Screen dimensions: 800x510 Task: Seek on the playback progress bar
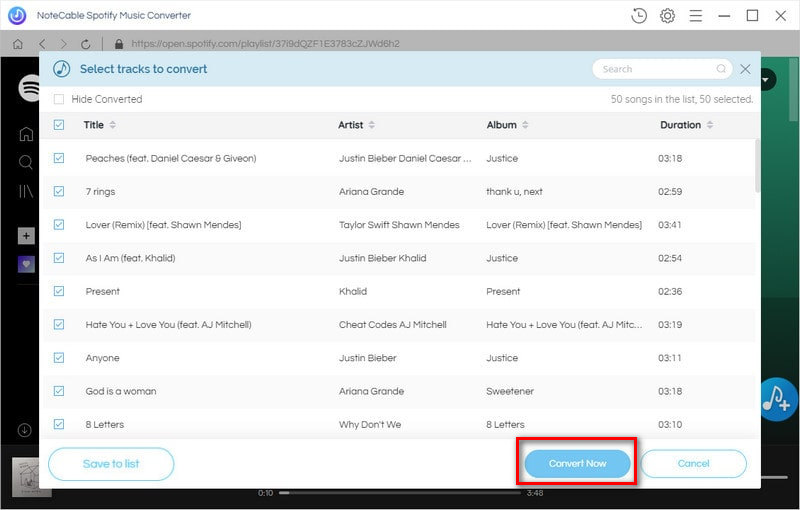400,493
